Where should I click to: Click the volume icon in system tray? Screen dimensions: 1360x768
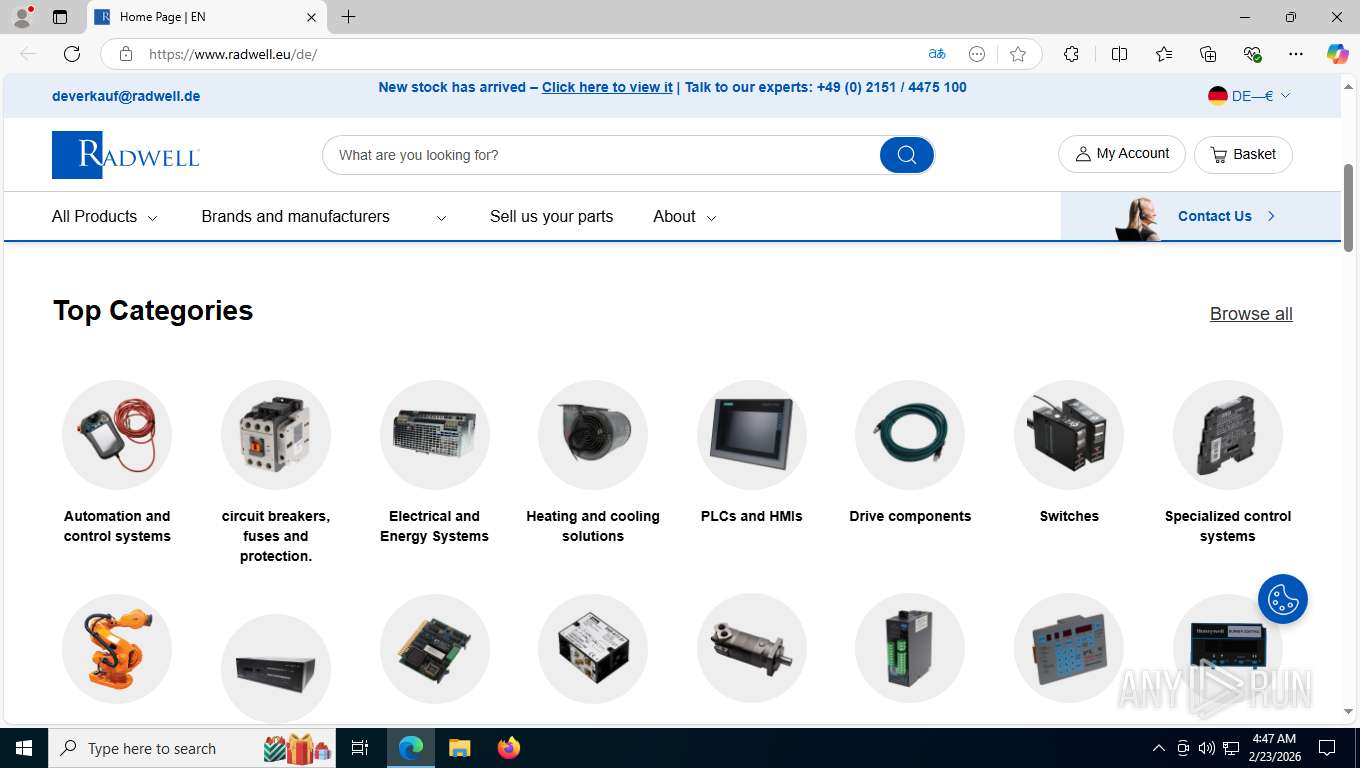(x=1207, y=748)
